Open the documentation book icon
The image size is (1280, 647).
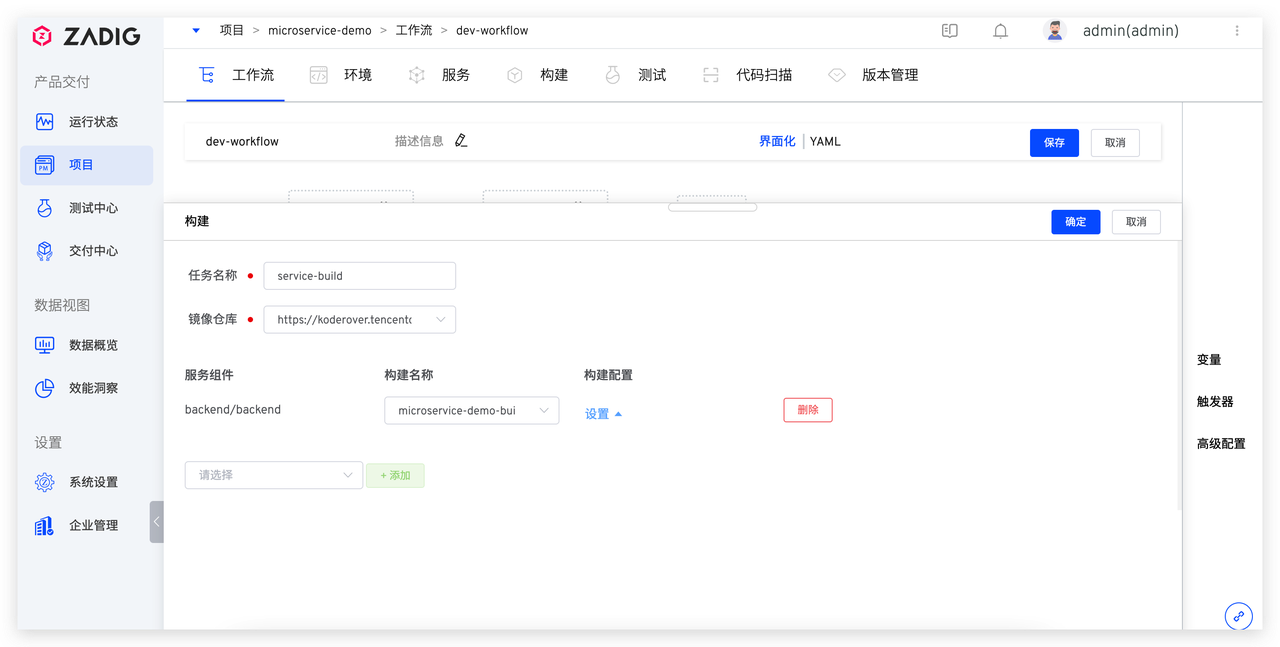coord(950,31)
